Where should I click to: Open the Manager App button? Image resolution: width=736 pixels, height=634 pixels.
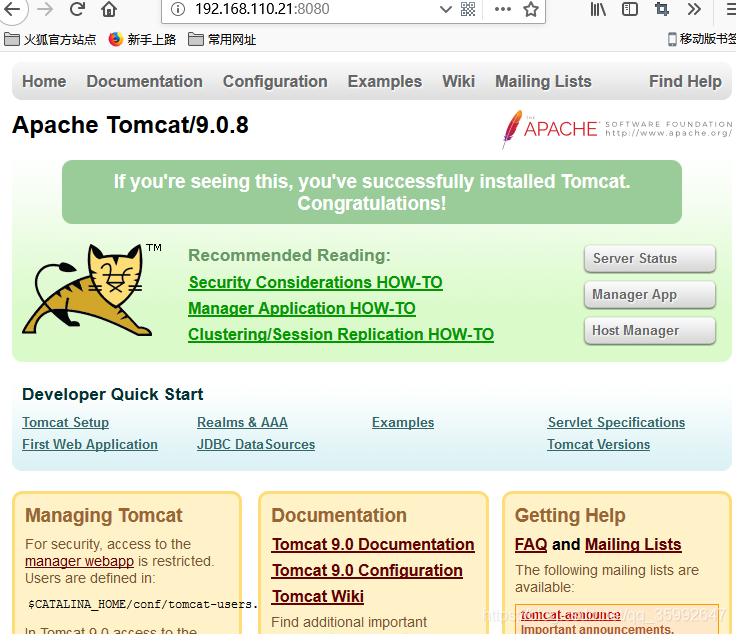point(650,295)
